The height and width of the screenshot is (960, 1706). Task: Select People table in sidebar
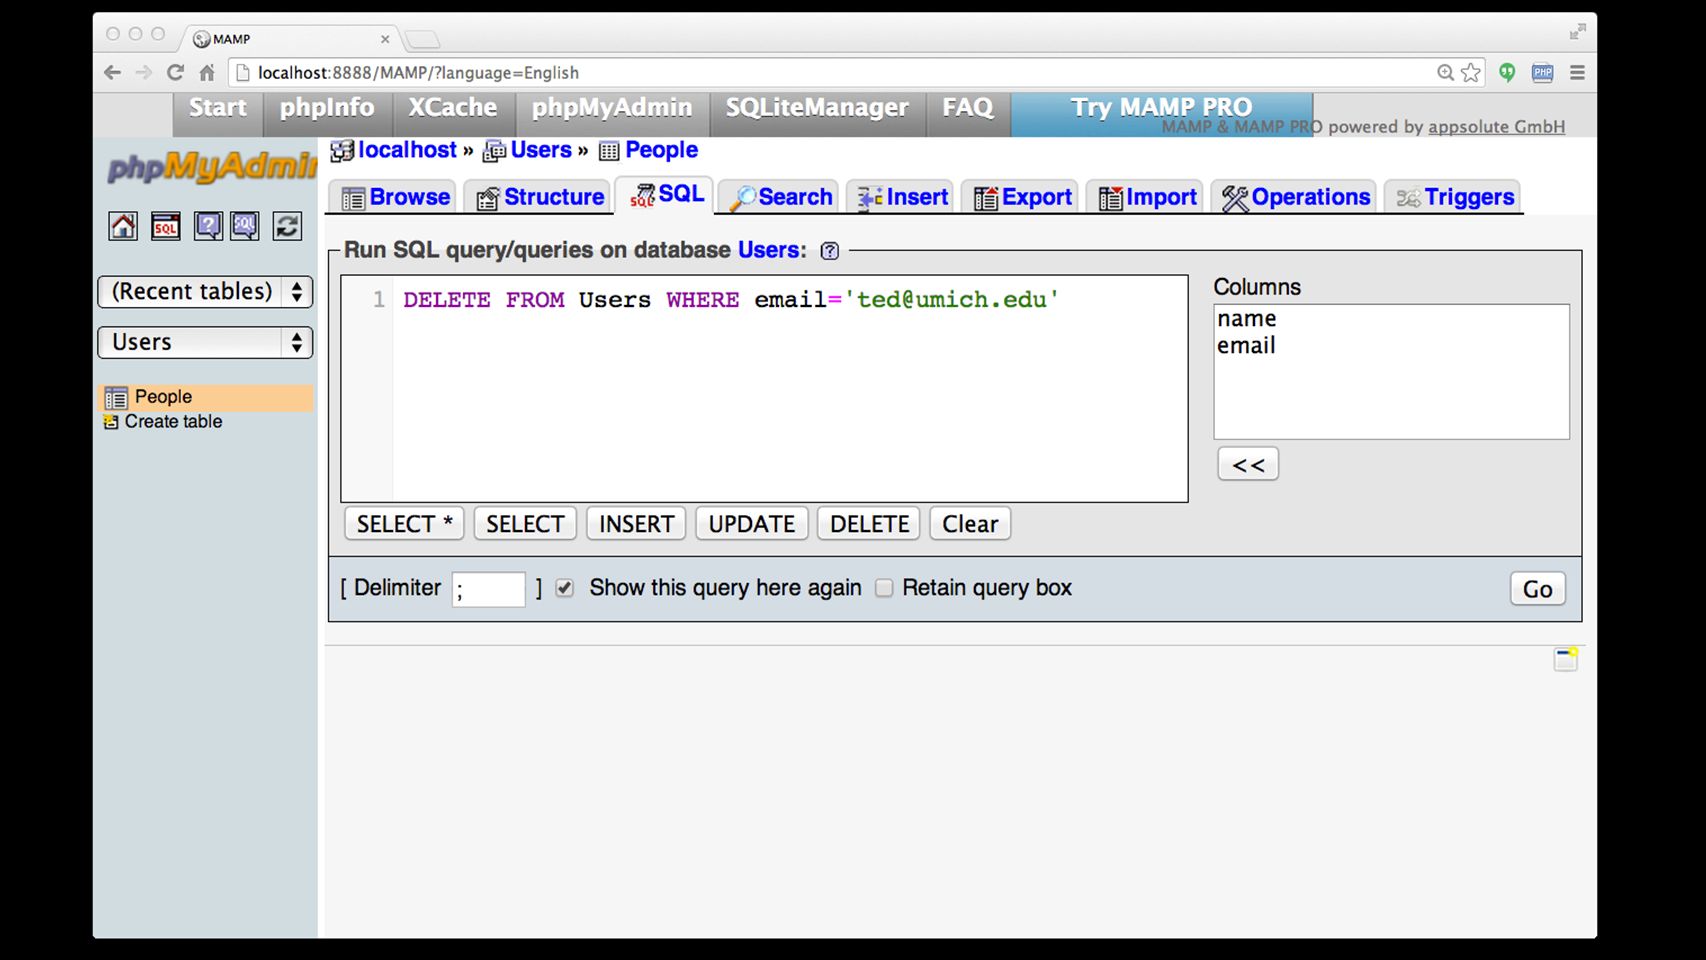(163, 397)
